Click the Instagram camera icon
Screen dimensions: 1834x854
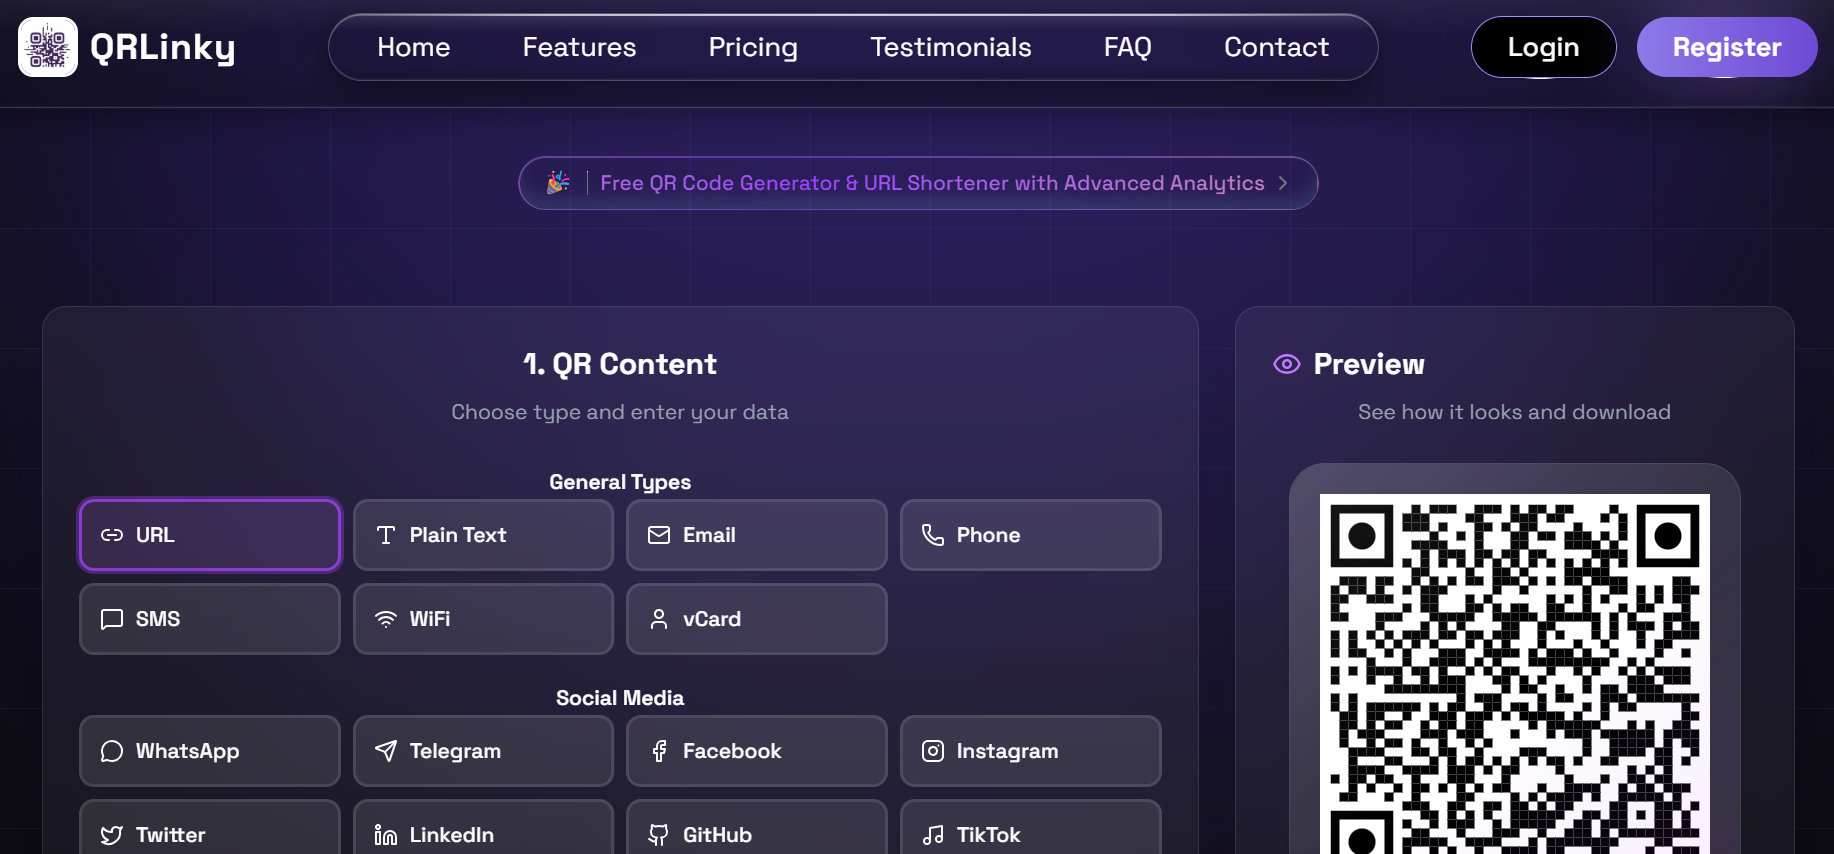click(x=933, y=751)
